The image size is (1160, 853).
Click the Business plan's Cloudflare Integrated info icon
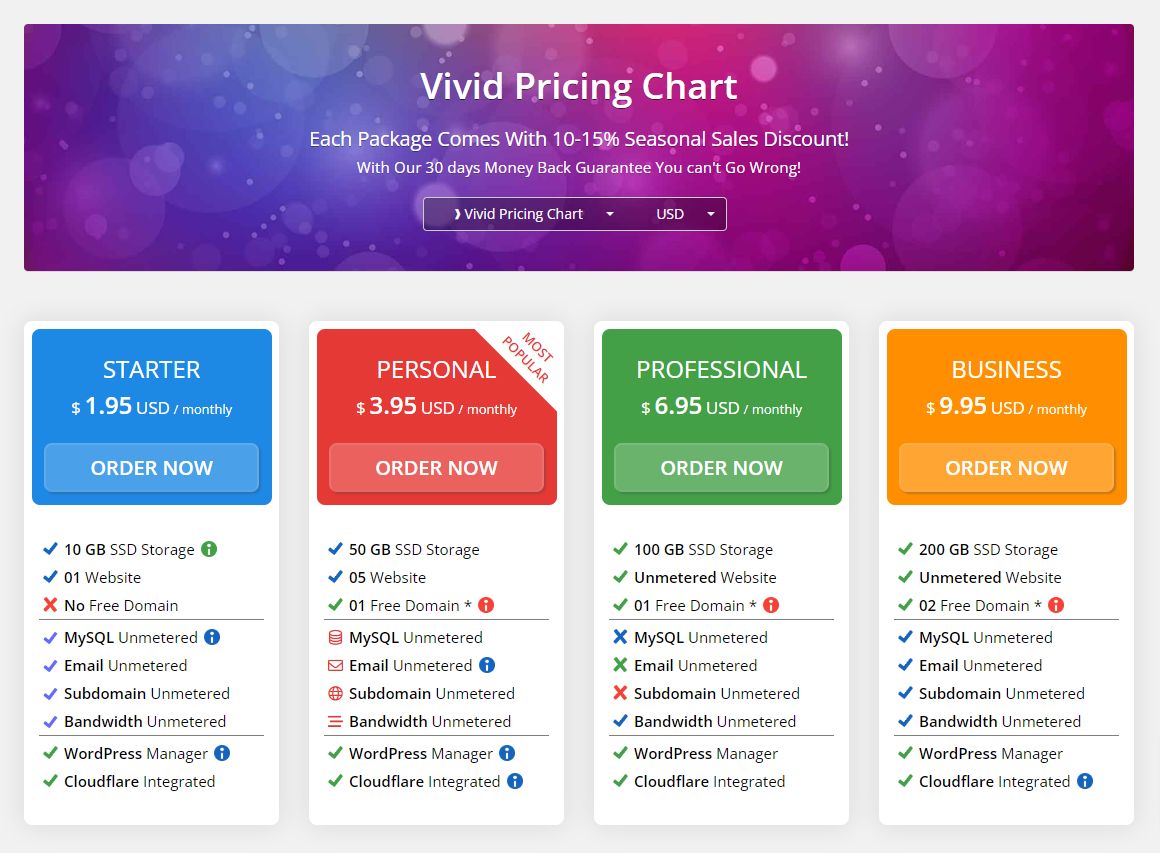tap(1085, 781)
